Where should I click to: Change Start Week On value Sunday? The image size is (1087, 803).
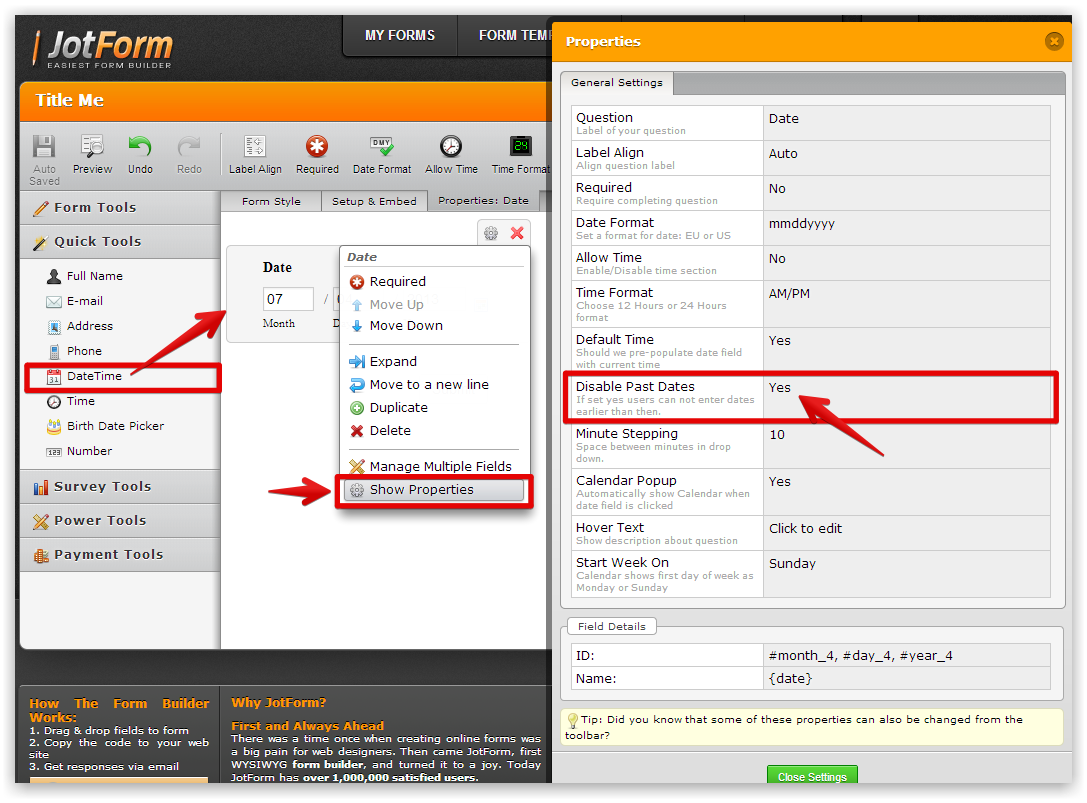point(906,573)
